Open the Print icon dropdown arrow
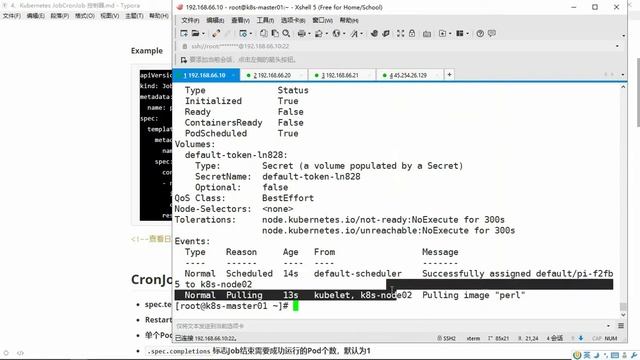The image size is (640, 360). tap(309, 34)
